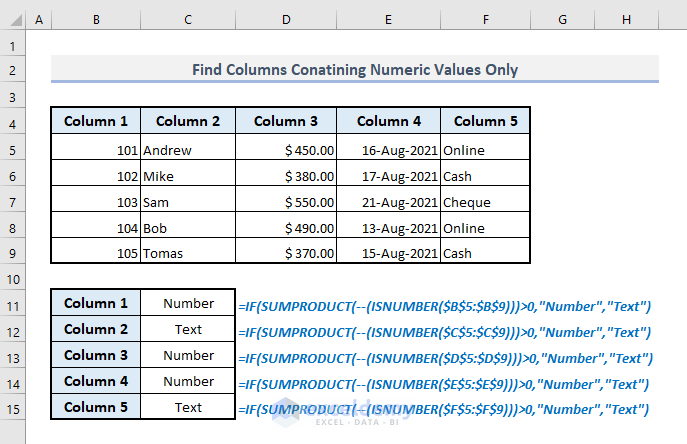
Task: Click "Column 1" label in the lower summary table
Action: coord(96,303)
